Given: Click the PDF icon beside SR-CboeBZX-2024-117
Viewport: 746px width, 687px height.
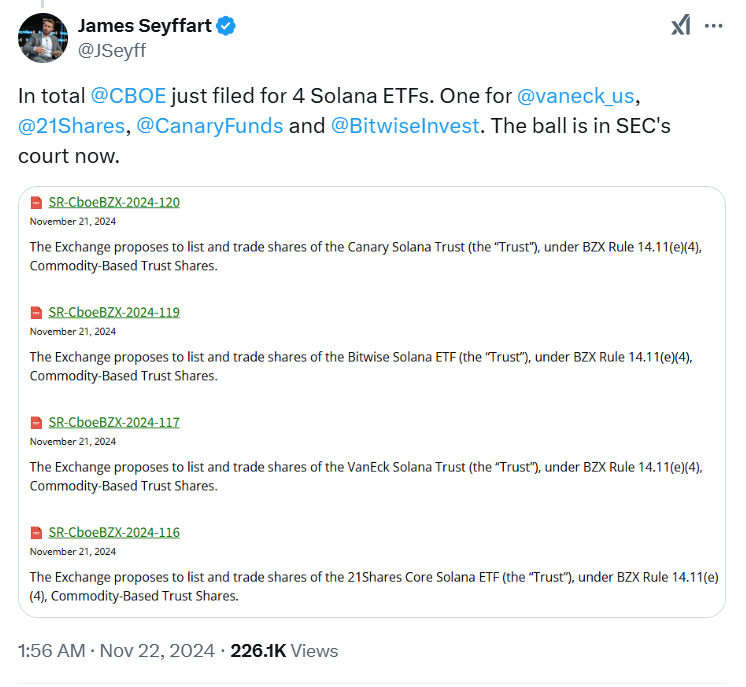Looking at the screenshot, I should [x=37, y=422].
